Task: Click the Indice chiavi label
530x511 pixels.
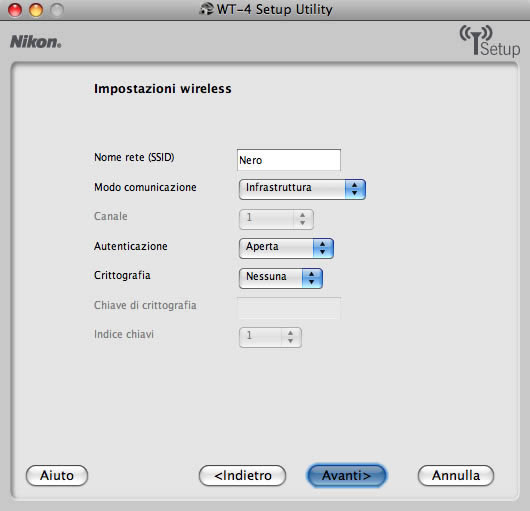Action: [x=124, y=334]
